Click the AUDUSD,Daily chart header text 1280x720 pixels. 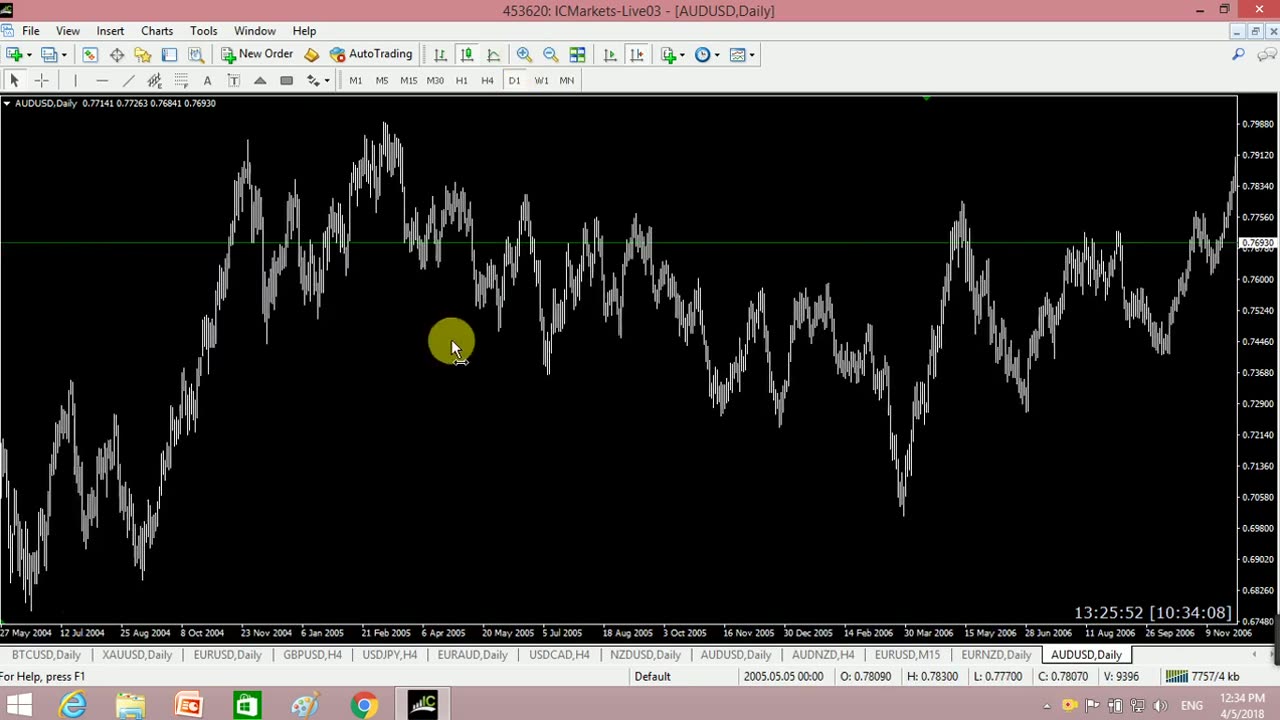tap(46, 103)
